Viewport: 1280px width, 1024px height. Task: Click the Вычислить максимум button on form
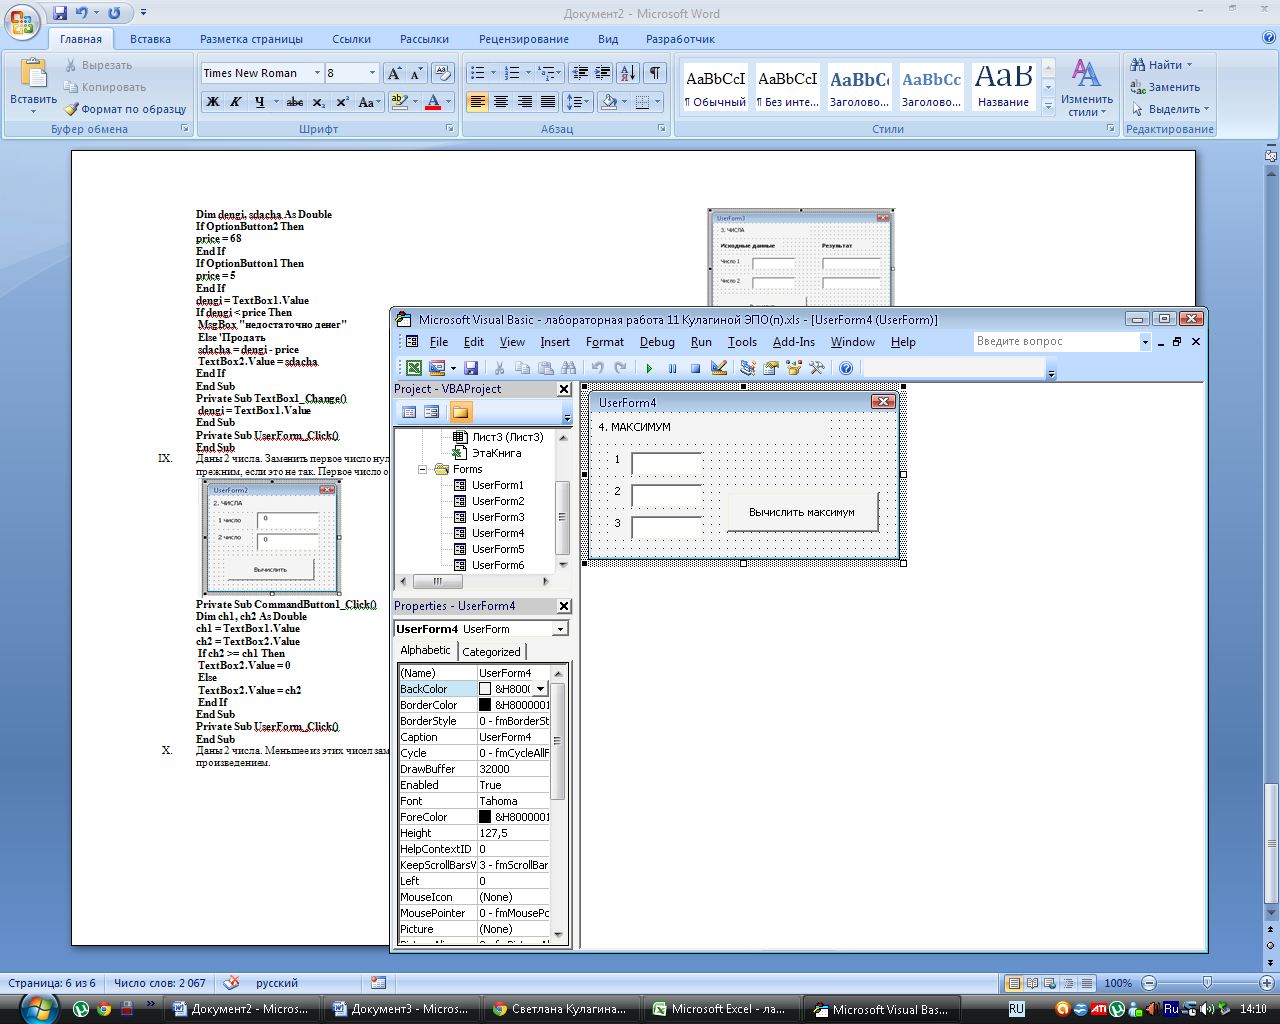[x=802, y=512]
